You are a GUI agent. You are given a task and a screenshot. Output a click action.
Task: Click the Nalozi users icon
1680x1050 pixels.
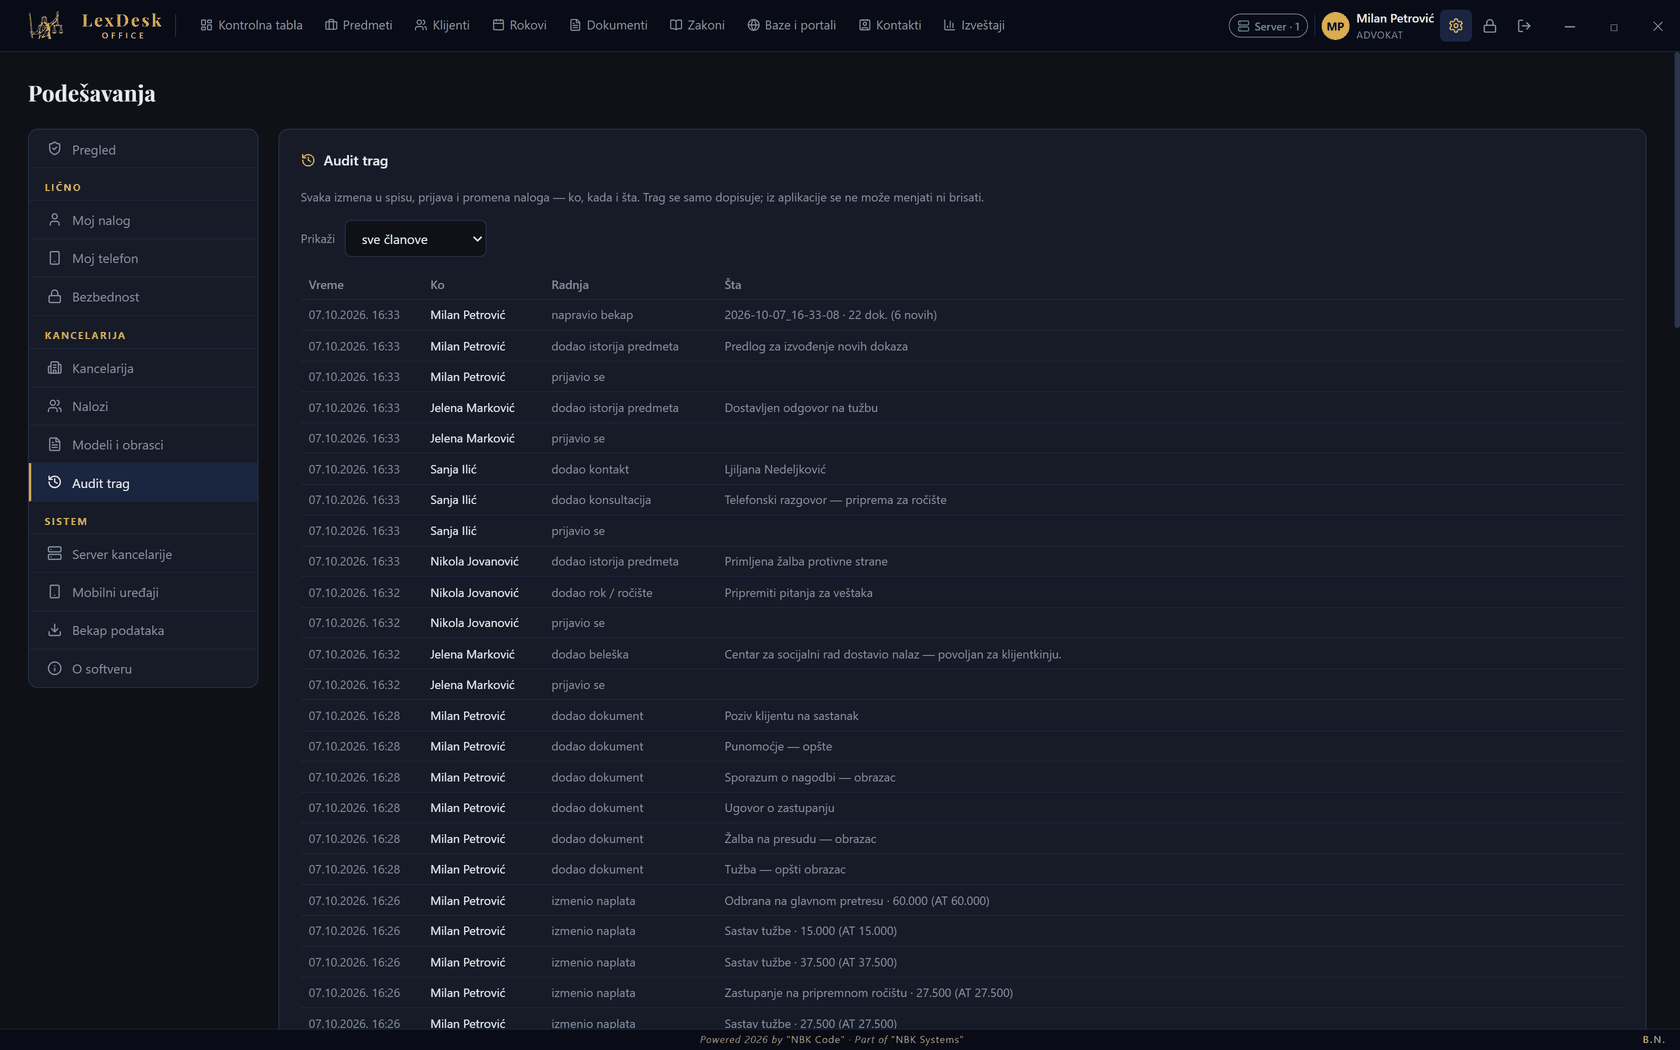coord(55,406)
